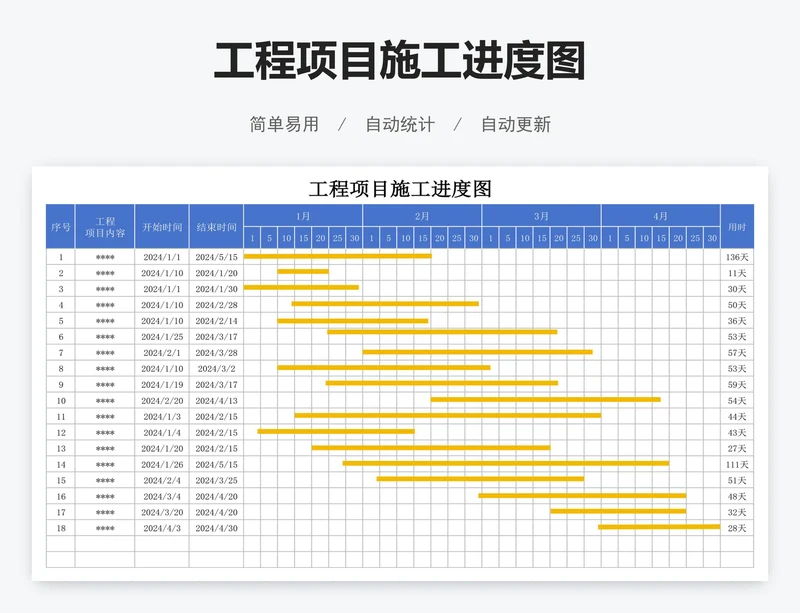
Task: Select the 序号 column header
Action: click(61, 227)
